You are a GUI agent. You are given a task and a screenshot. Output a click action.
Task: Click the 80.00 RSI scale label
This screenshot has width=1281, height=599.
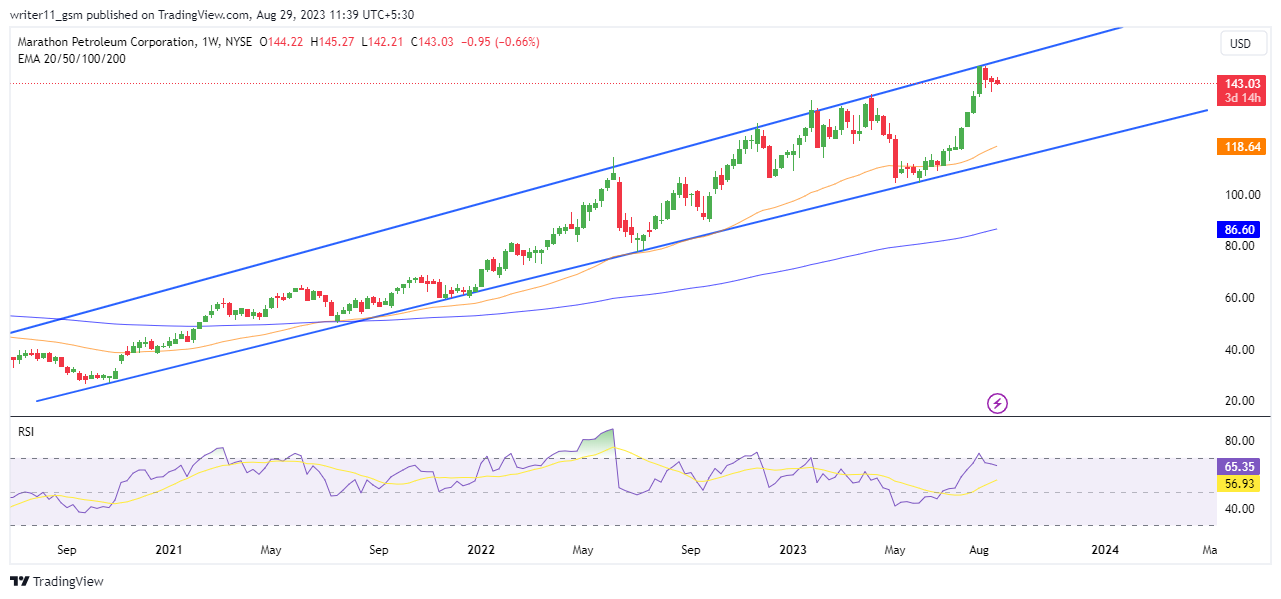1241,441
